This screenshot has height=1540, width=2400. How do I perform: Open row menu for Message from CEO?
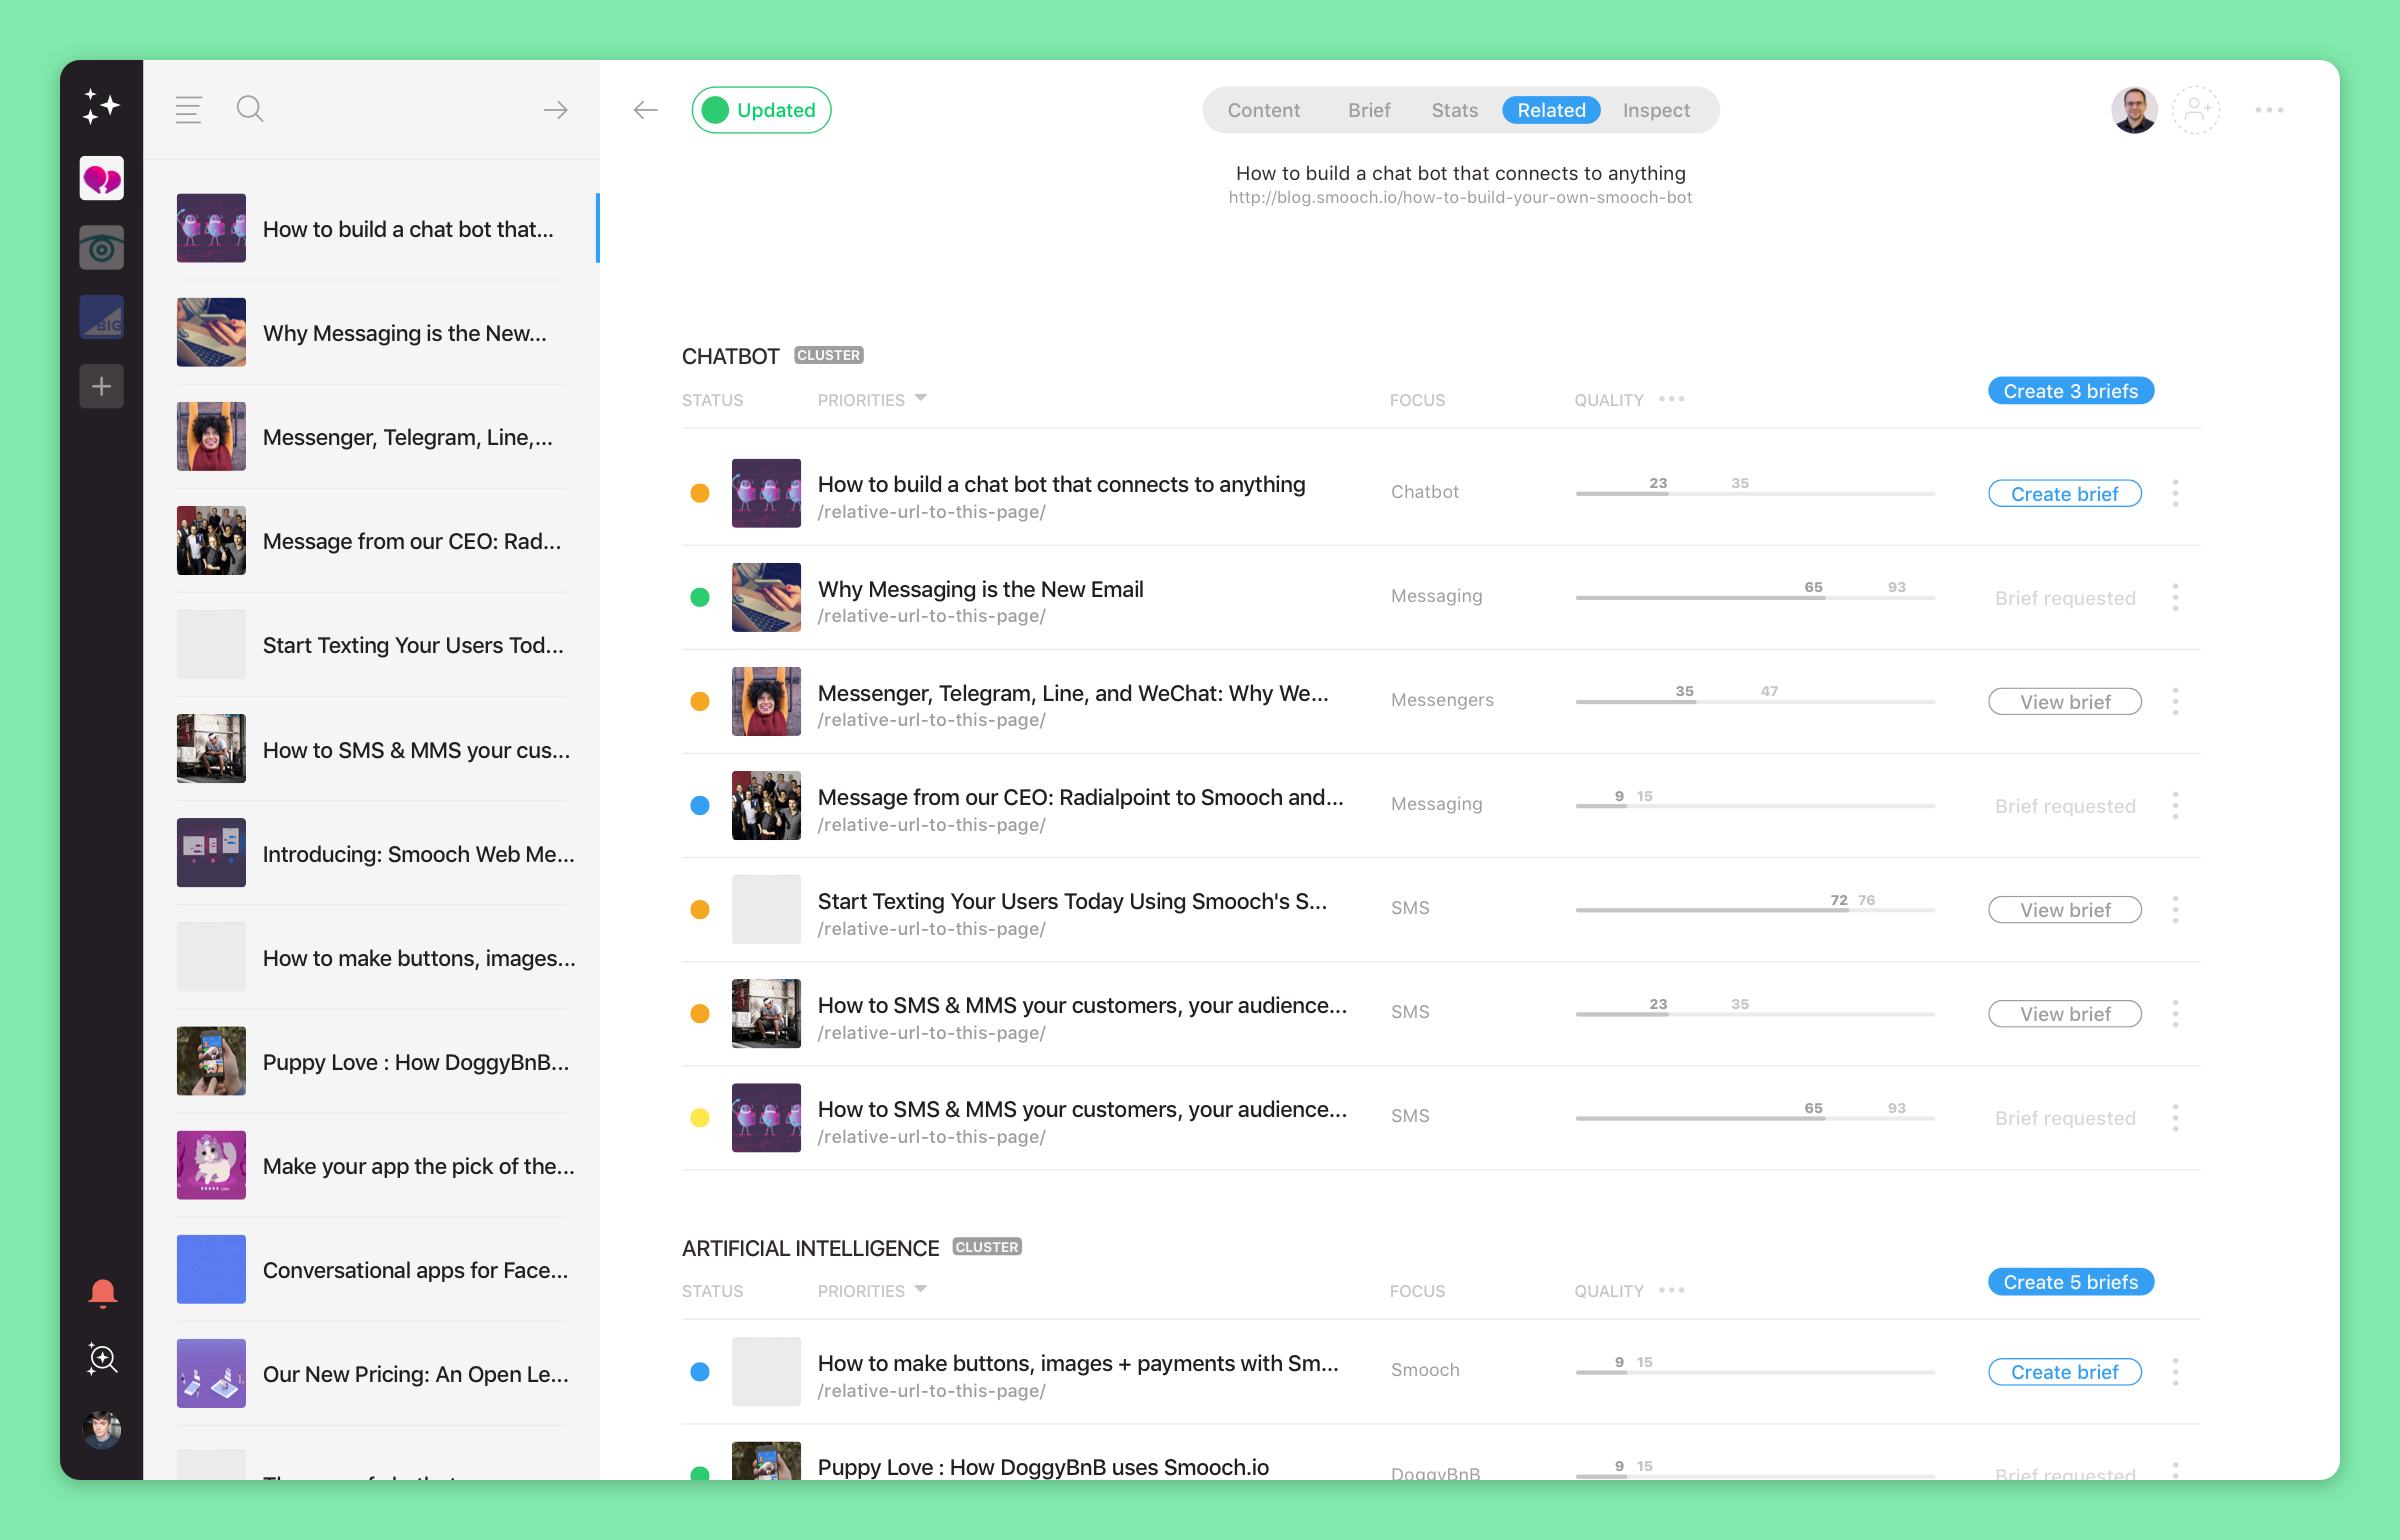pos(2176,806)
